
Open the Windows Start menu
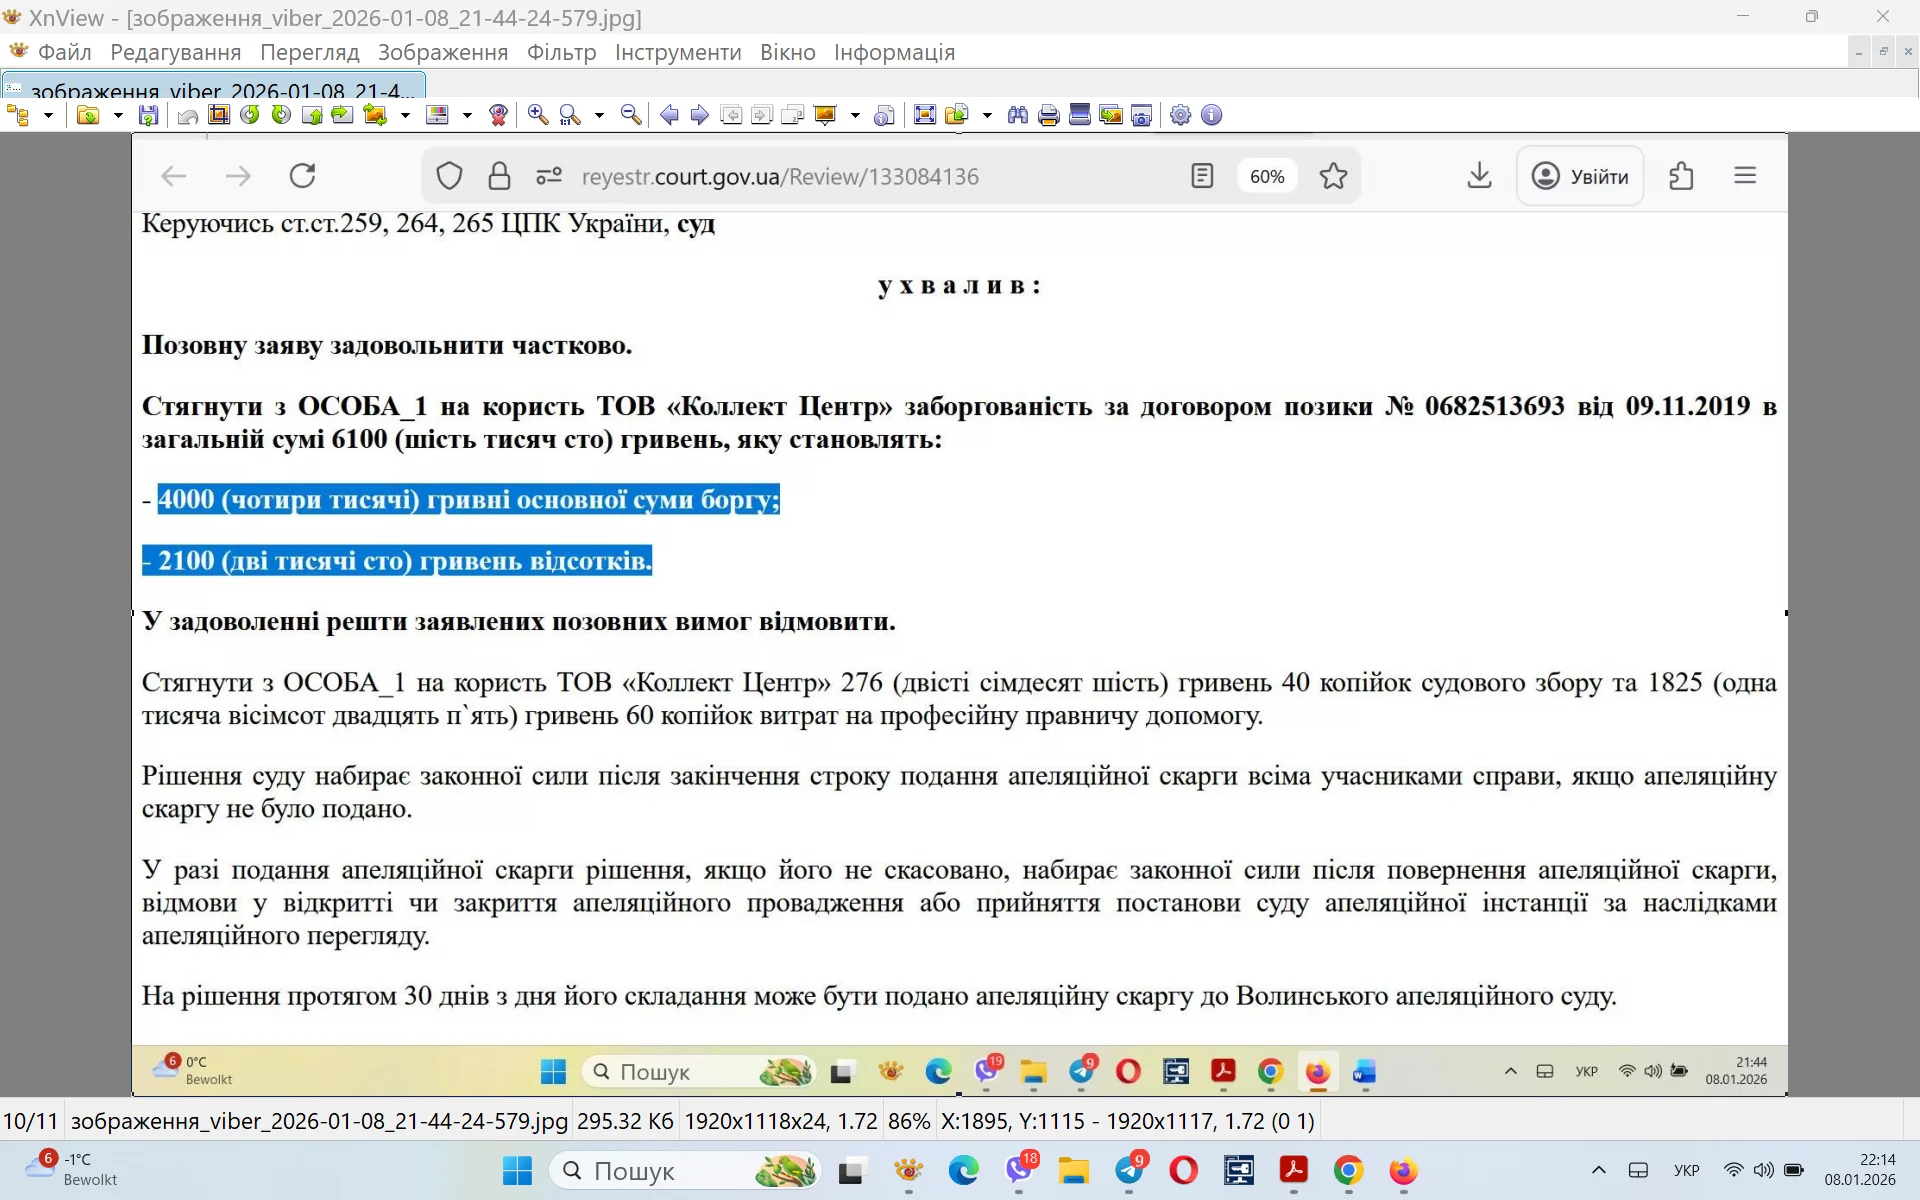[x=516, y=1172]
